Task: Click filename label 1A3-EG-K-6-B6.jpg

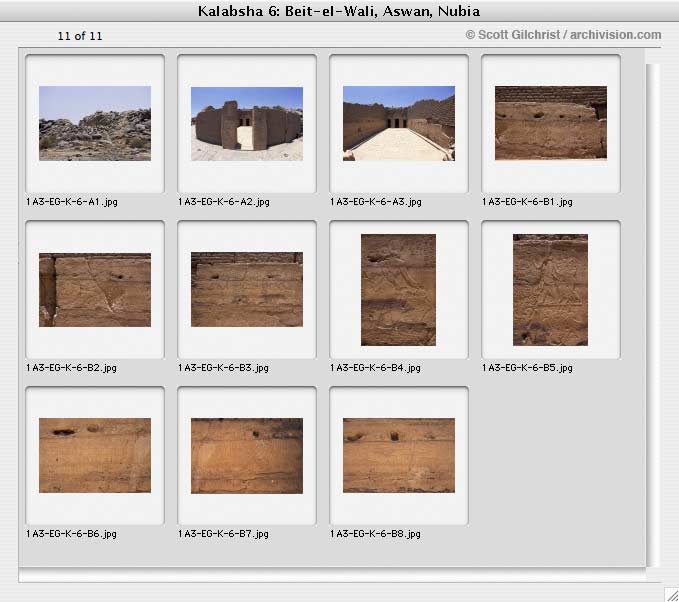Action: [x=71, y=534]
